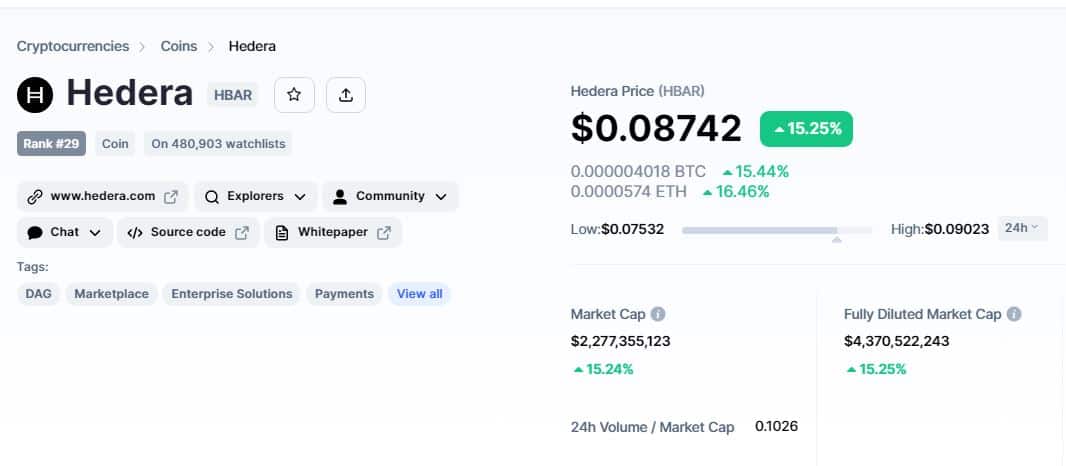The image size is (1066, 466).
Task: Select the Hedera breadcrumb item
Action: 252,46
